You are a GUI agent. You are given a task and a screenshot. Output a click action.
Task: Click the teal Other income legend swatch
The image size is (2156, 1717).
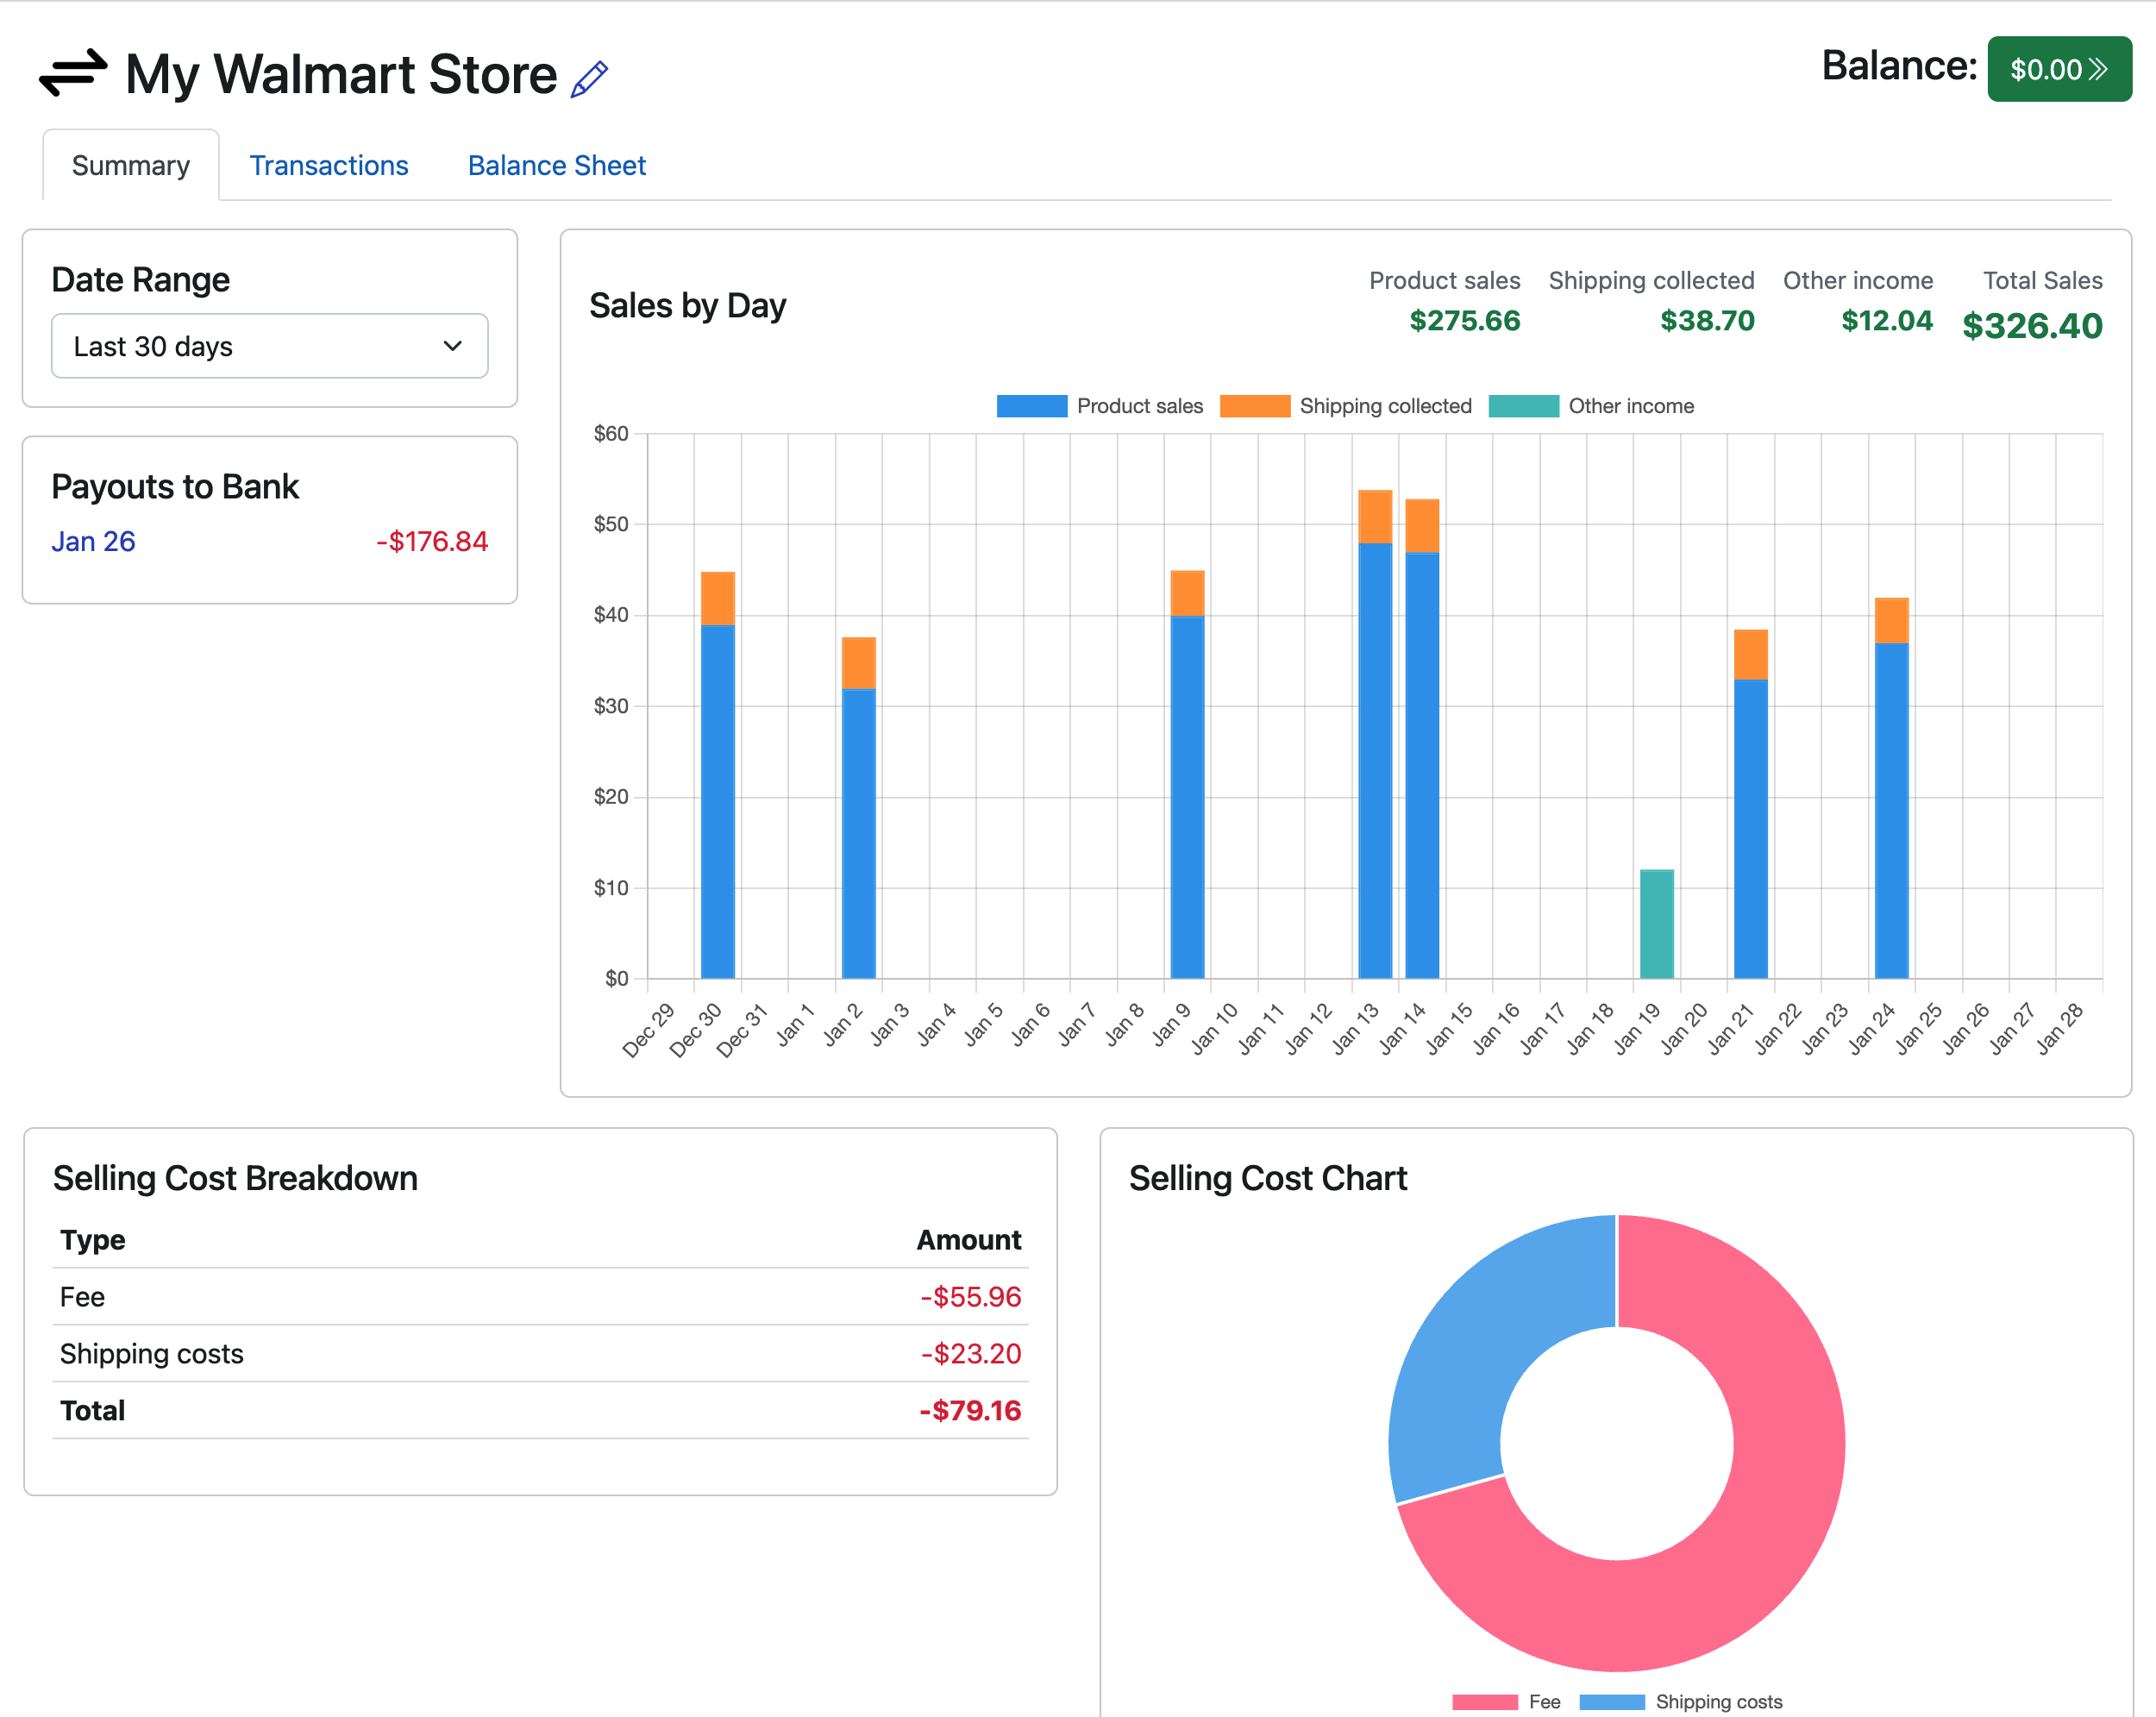1524,406
